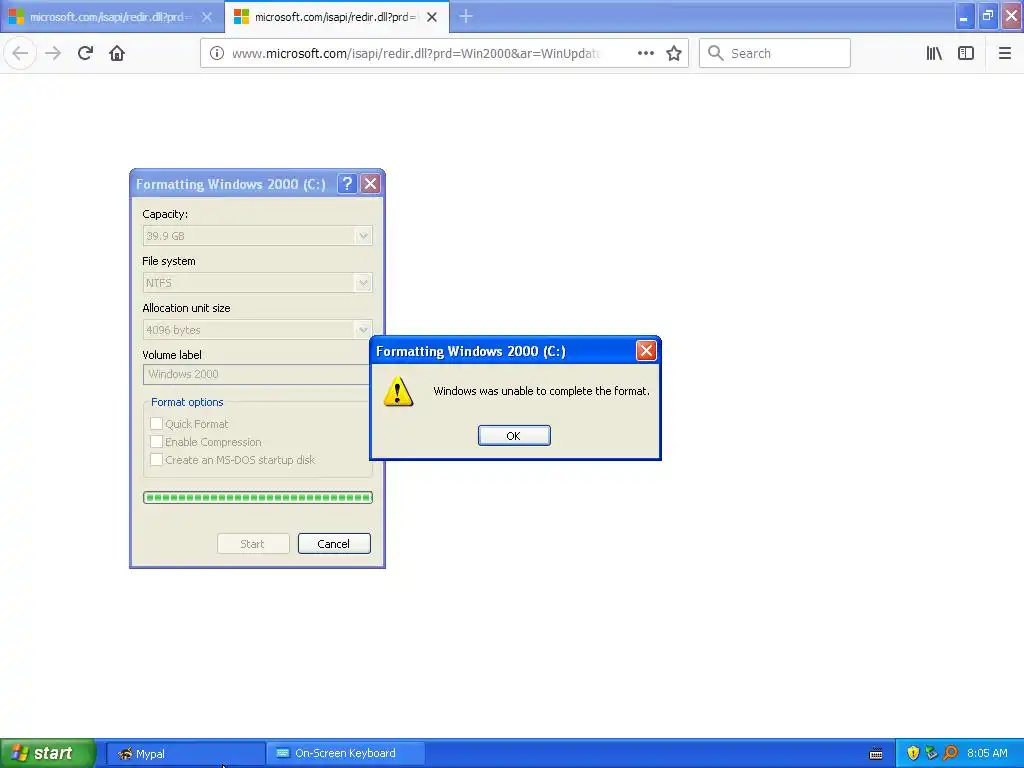Close the first inactive microsoft.com tab
The image size is (1024, 768).
(207, 17)
